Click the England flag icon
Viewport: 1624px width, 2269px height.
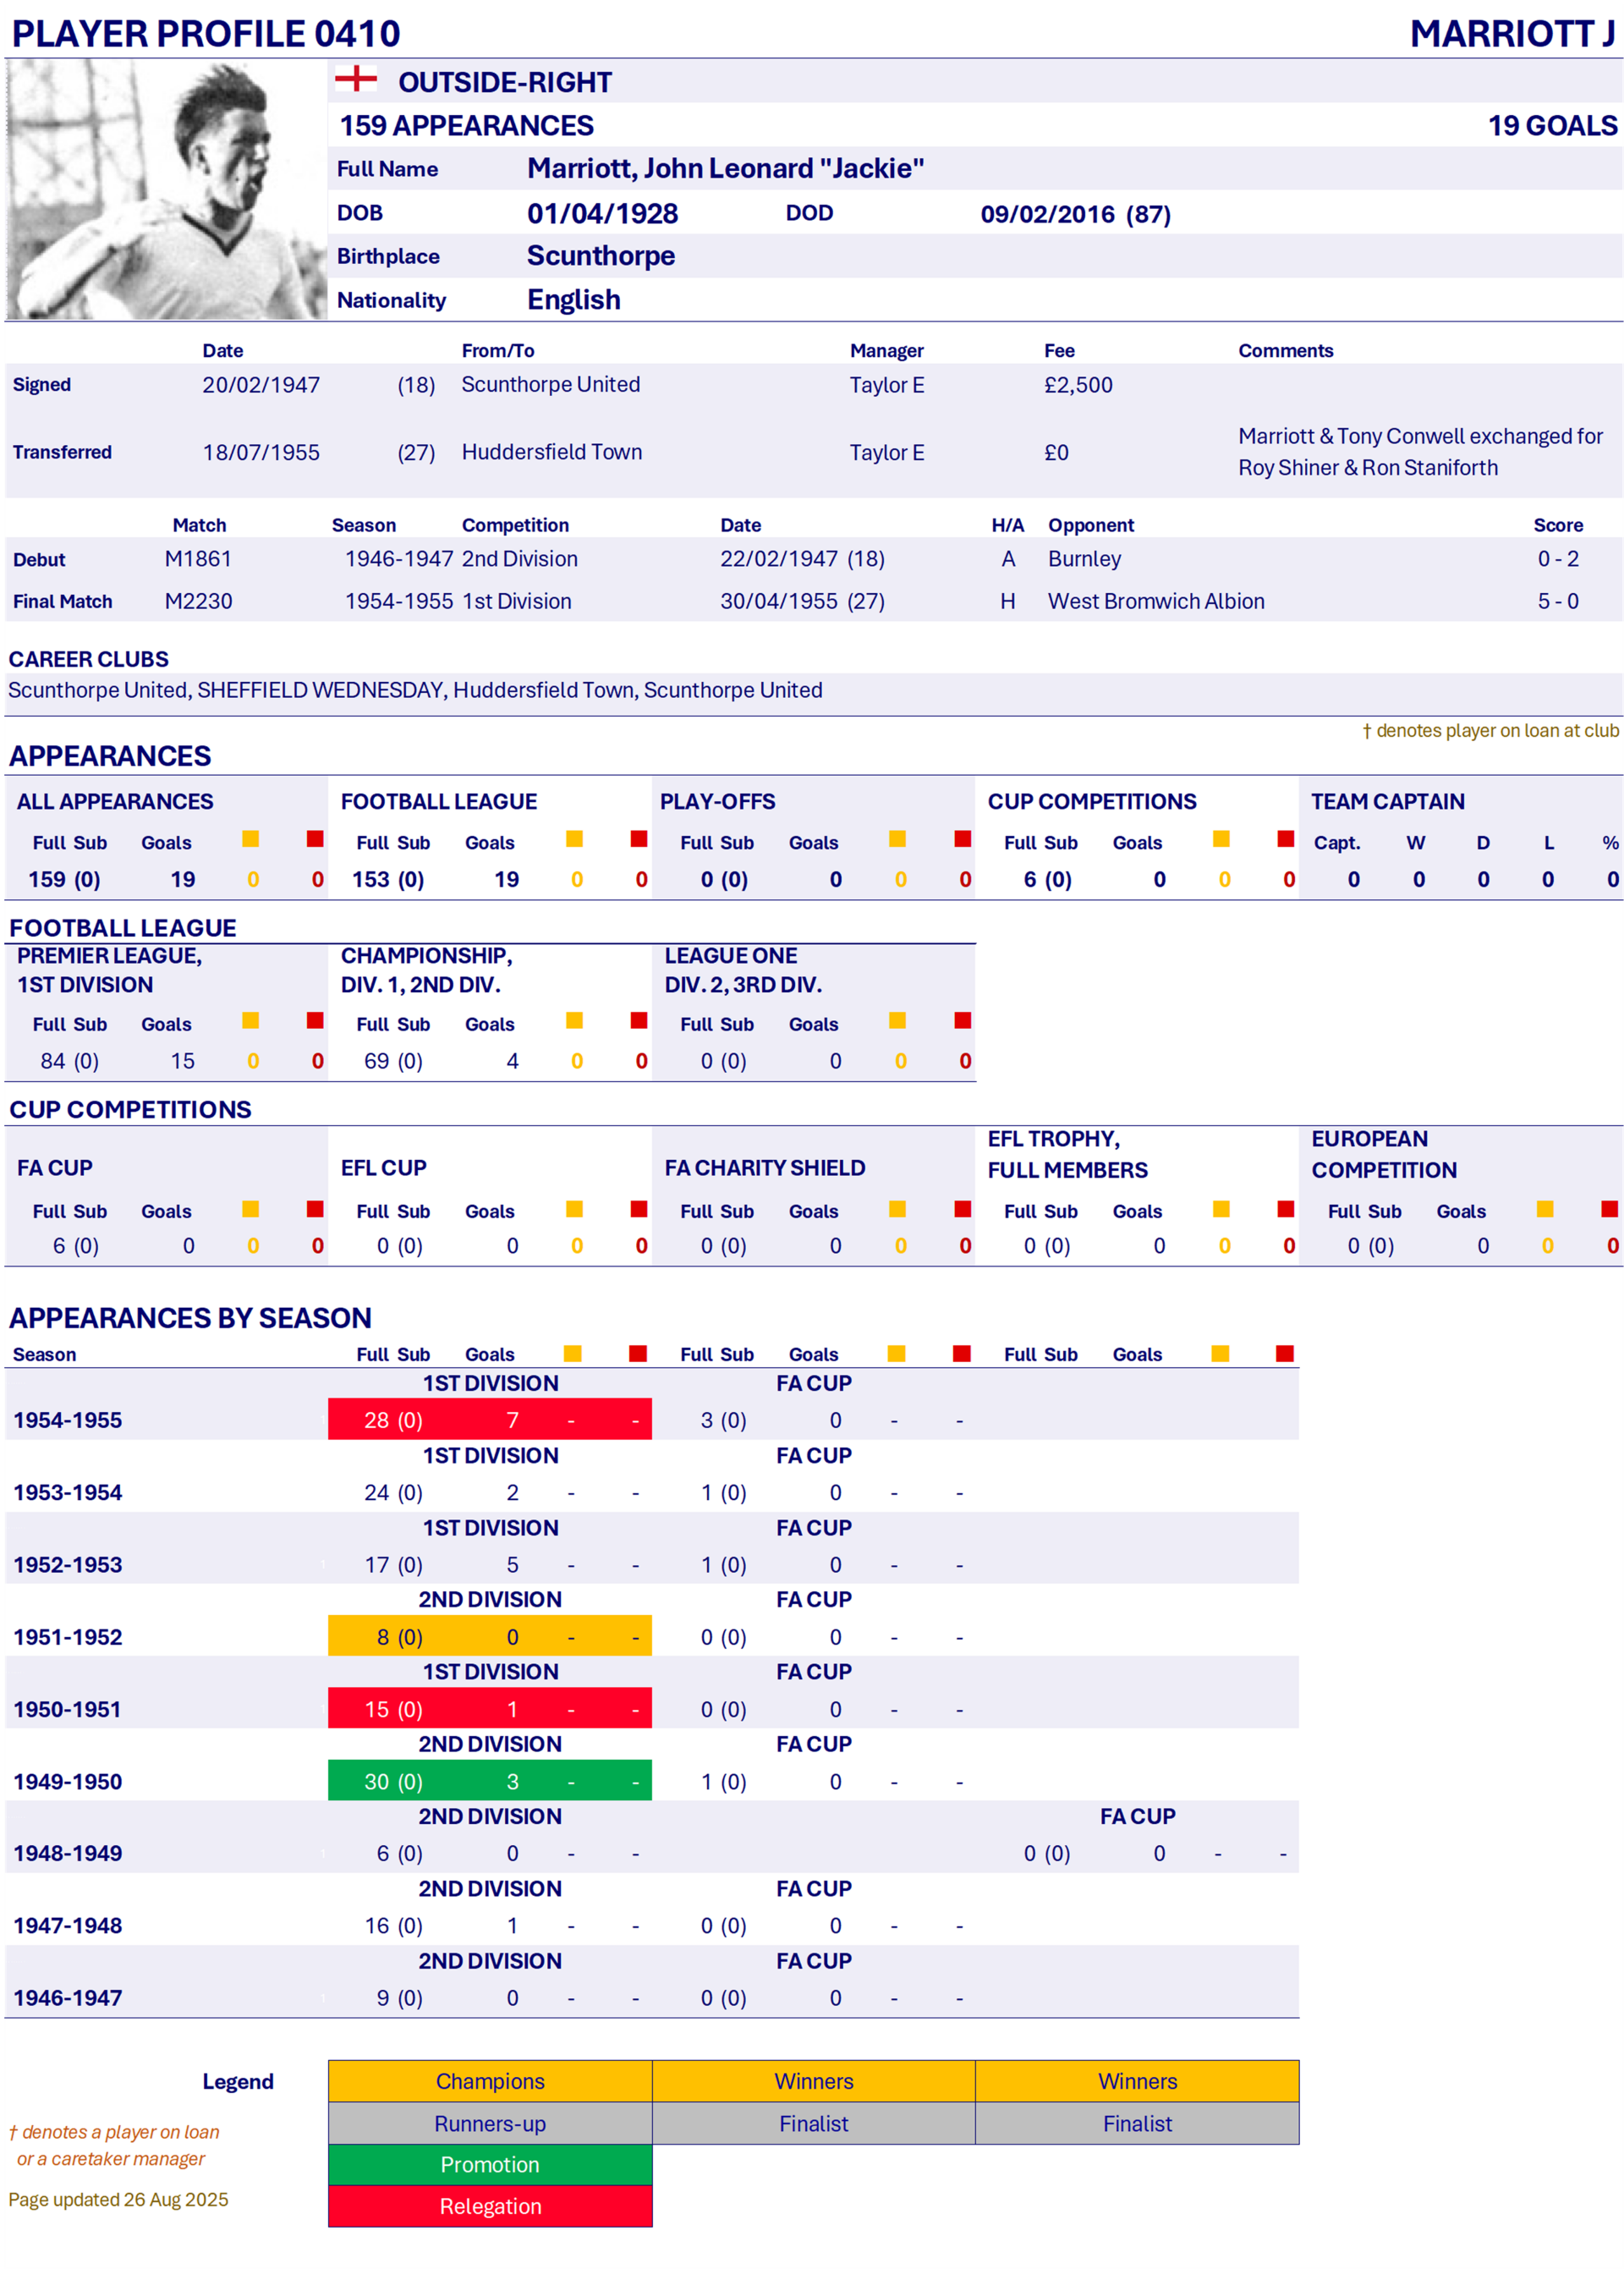(x=355, y=78)
